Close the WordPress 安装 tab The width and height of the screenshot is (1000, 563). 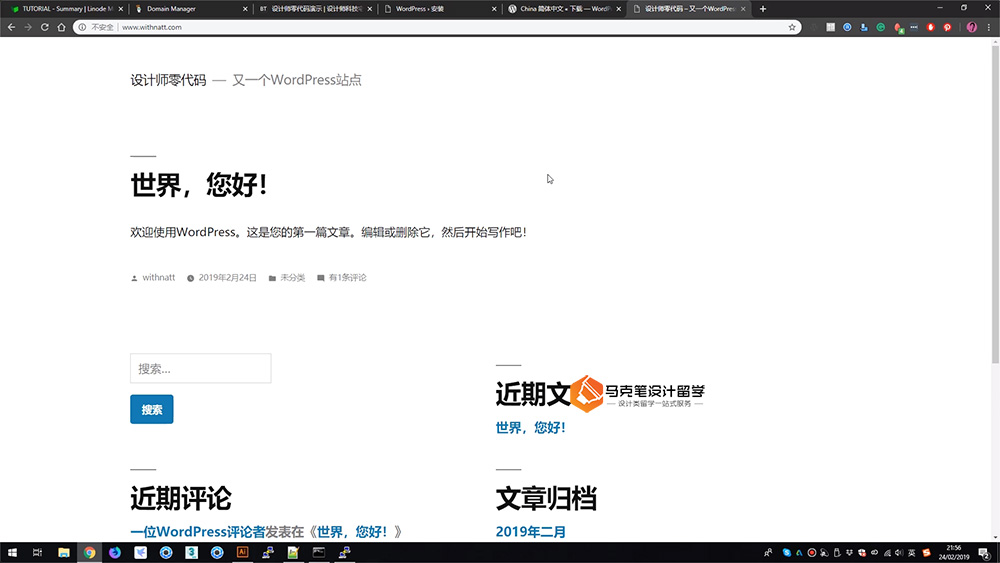(494, 9)
